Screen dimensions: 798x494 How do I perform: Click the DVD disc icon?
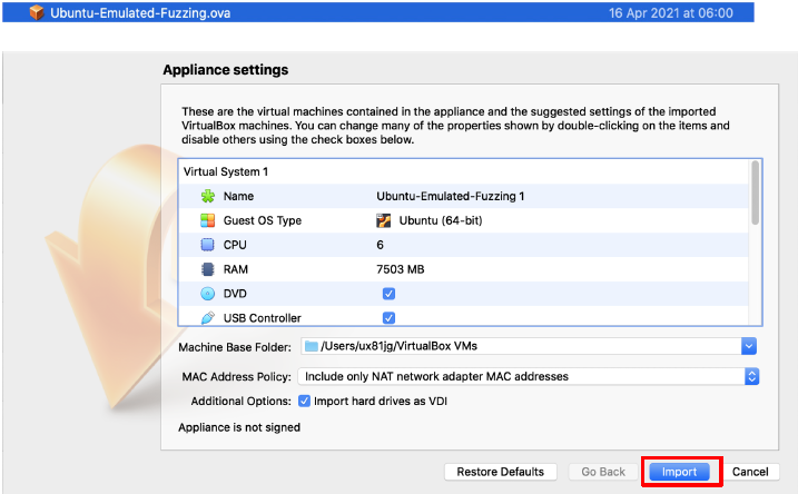[208, 294]
